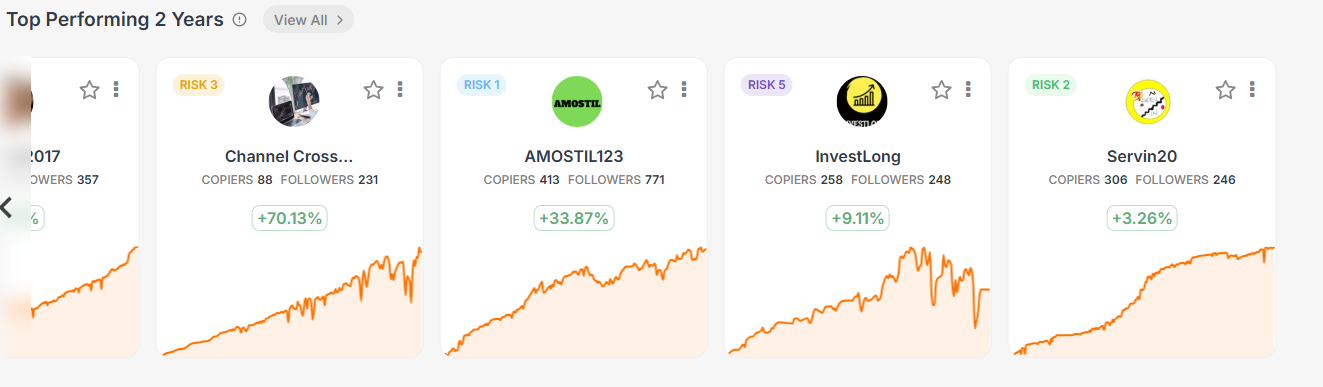Select the RISK 5 badge
The image size is (1323, 387).
pos(766,85)
